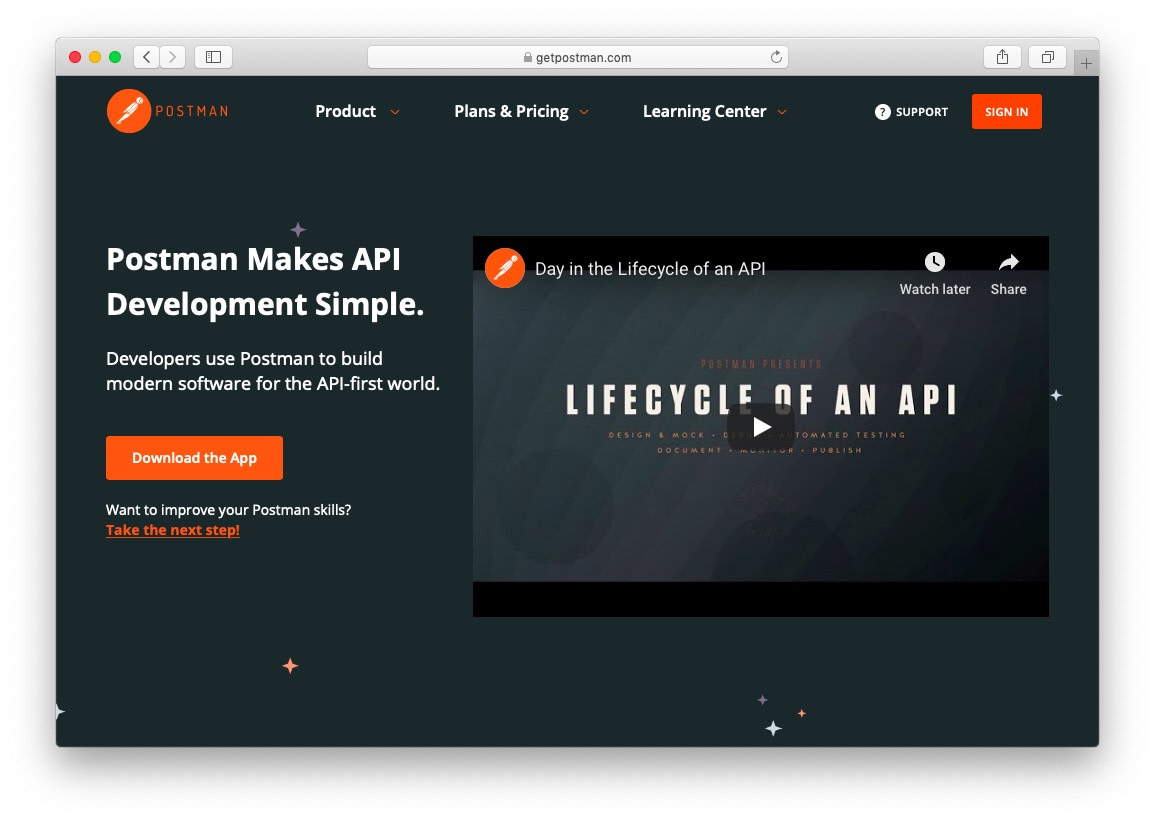Open the Plans & Pricing menu
This screenshot has width=1155, height=821.
pyautogui.click(x=511, y=111)
